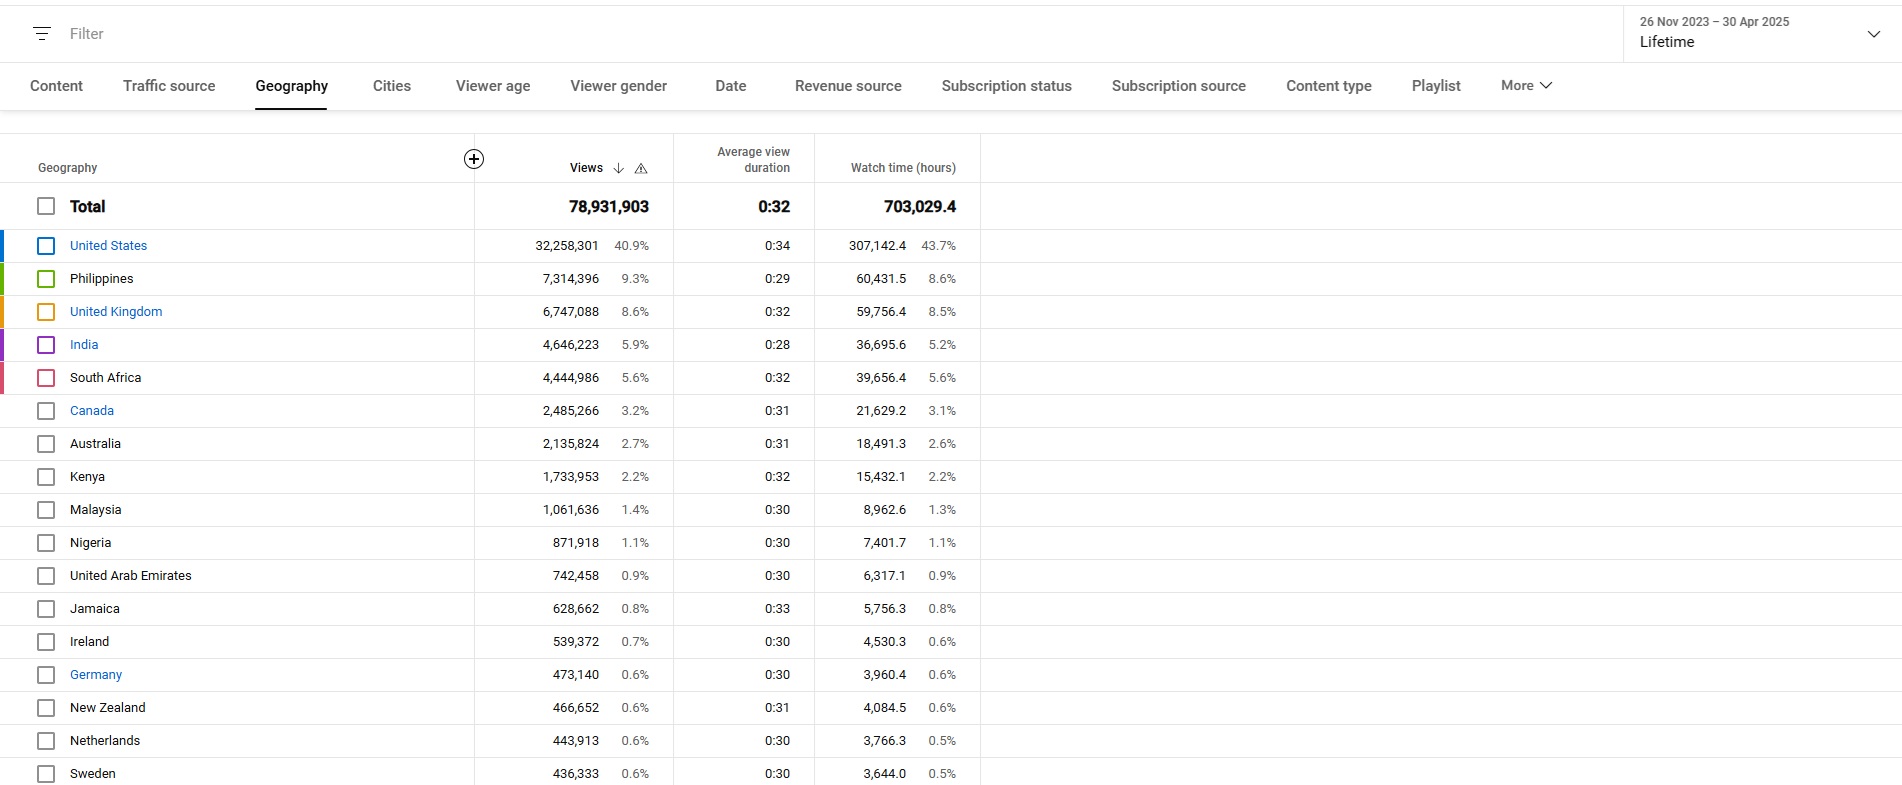The width and height of the screenshot is (1902, 785).
Task: Expand the More tabs dropdown
Action: pyautogui.click(x=1526, y=86)
